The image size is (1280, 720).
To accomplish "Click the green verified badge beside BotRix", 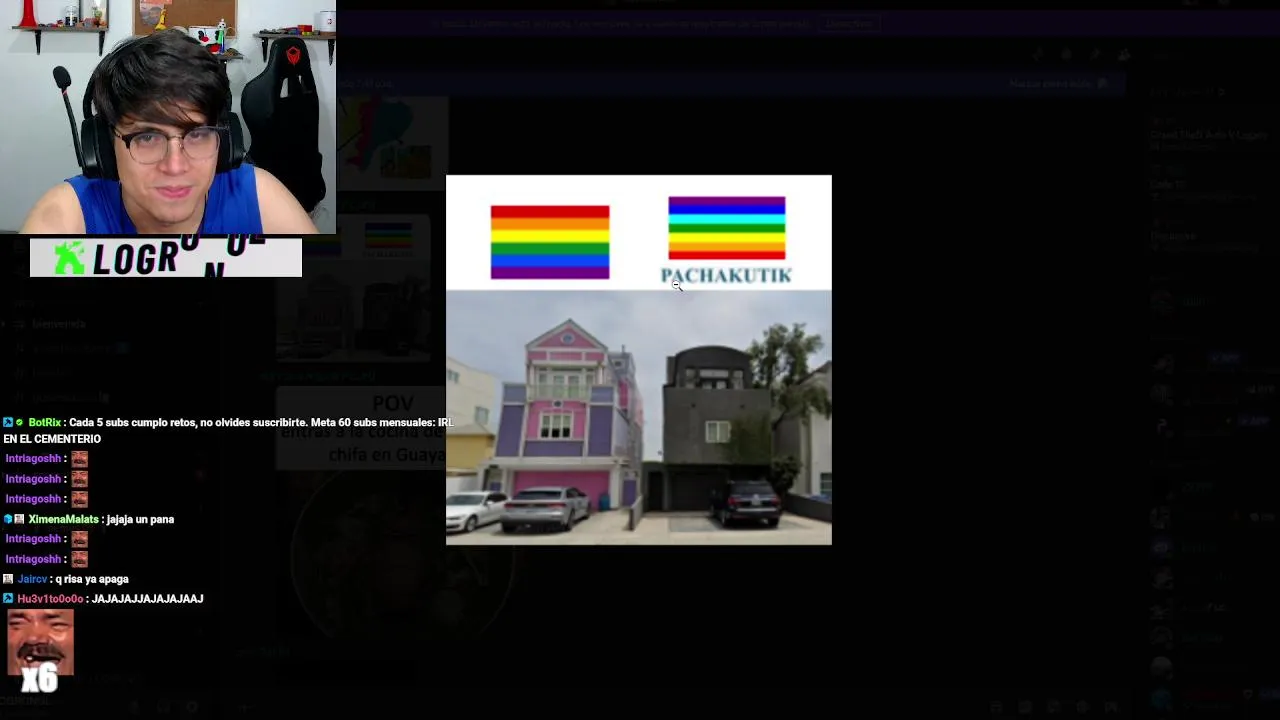I will coord(20,423).
